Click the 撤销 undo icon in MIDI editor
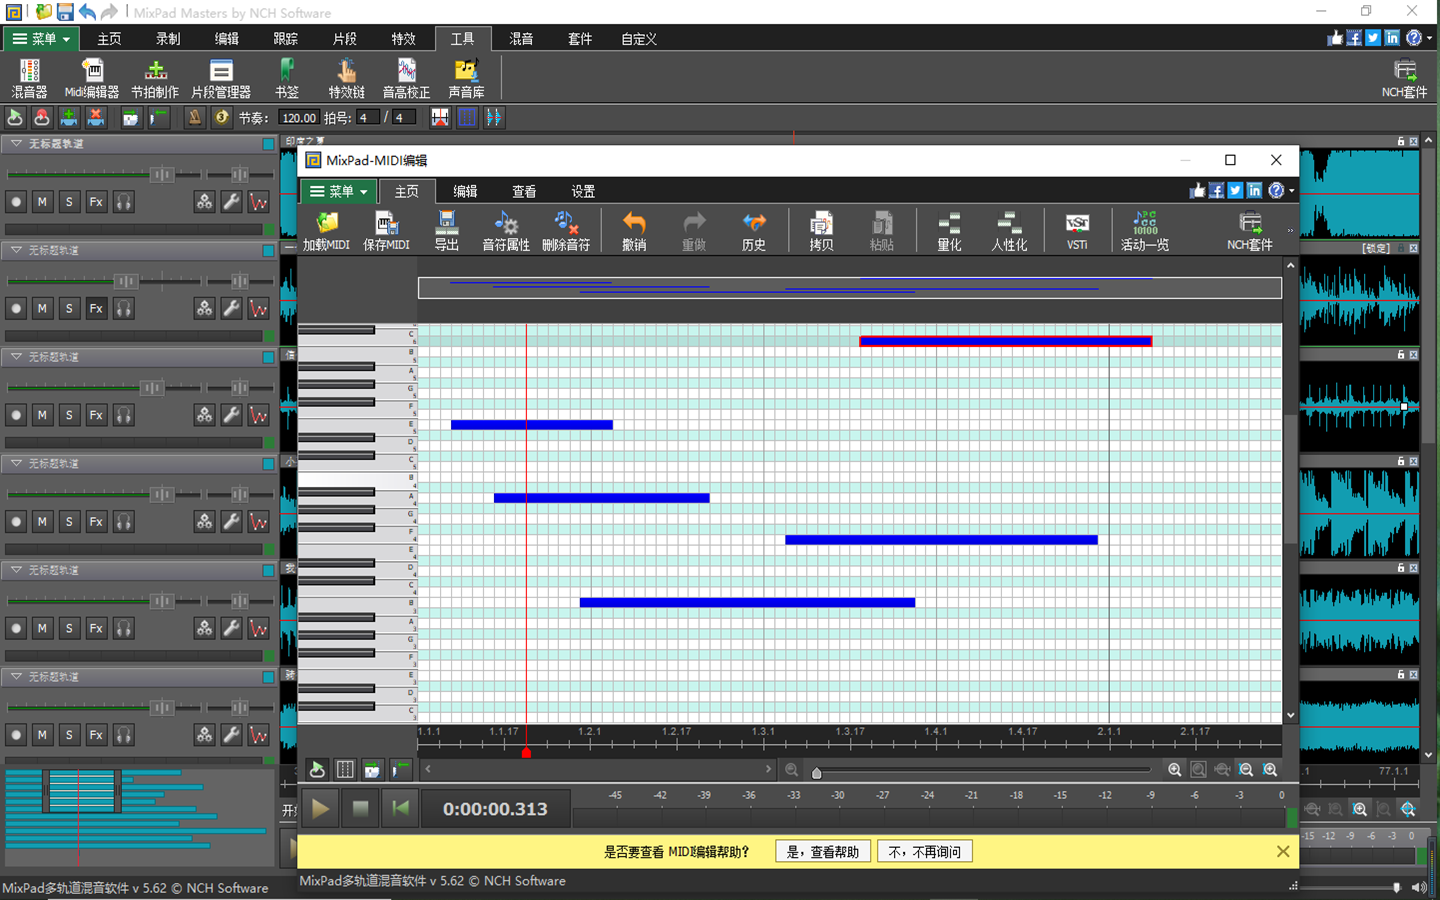Image resolution: width=1440 pixels, height=900 pixels. (x=634, y=231)
